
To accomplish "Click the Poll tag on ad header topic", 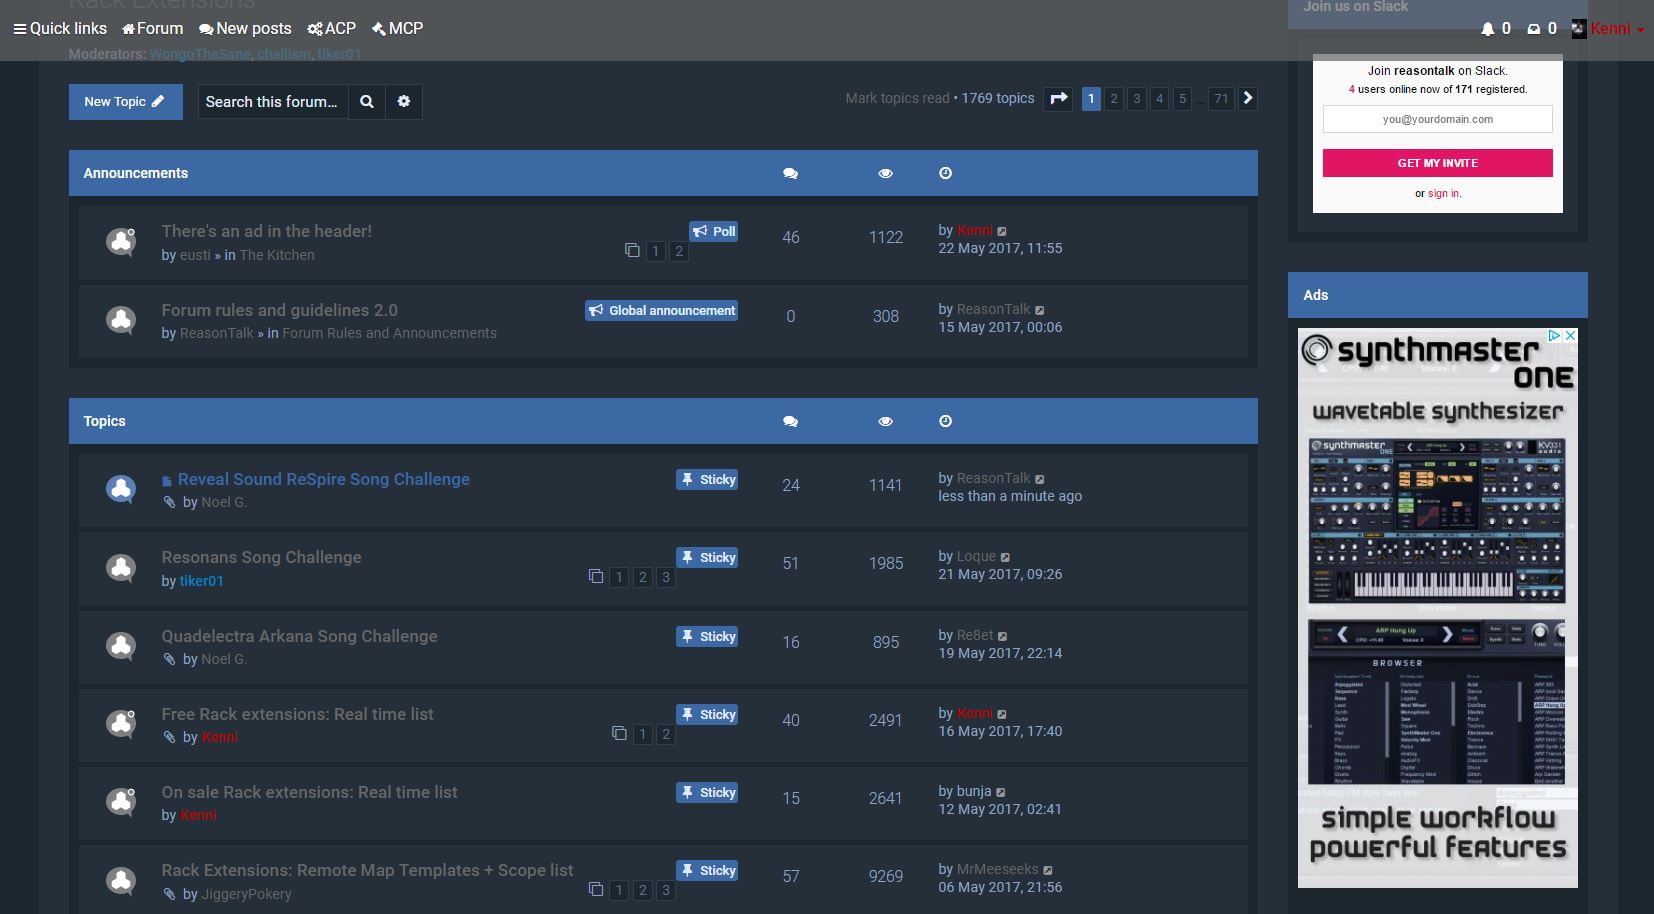I will (713, 231).
